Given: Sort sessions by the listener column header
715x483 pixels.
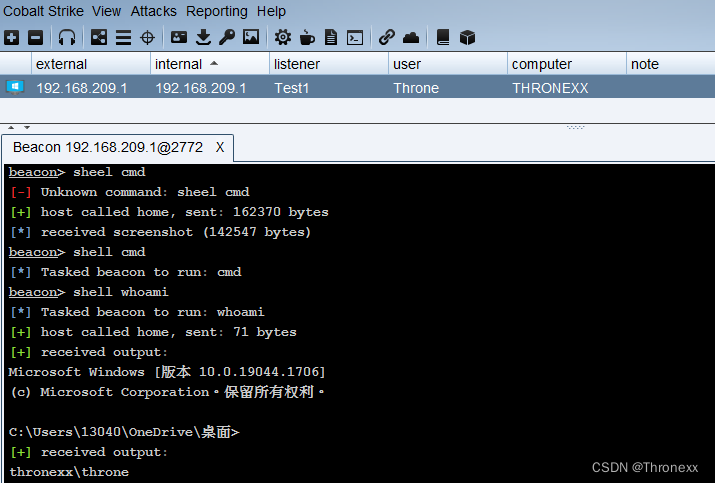Looking at the screenshot, I should point(329,64).
